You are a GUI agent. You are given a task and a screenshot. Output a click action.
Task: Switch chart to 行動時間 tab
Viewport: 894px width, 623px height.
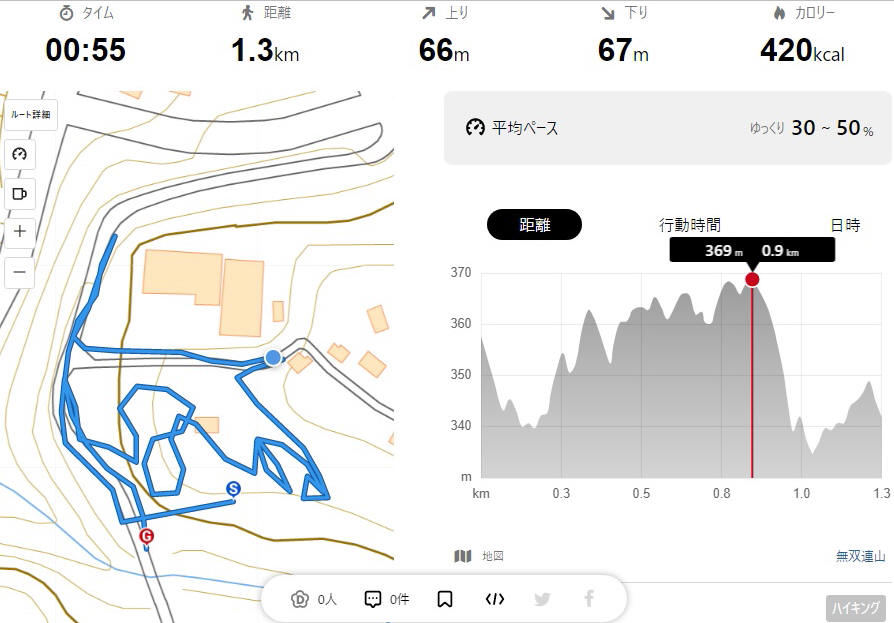pos(690,225)
